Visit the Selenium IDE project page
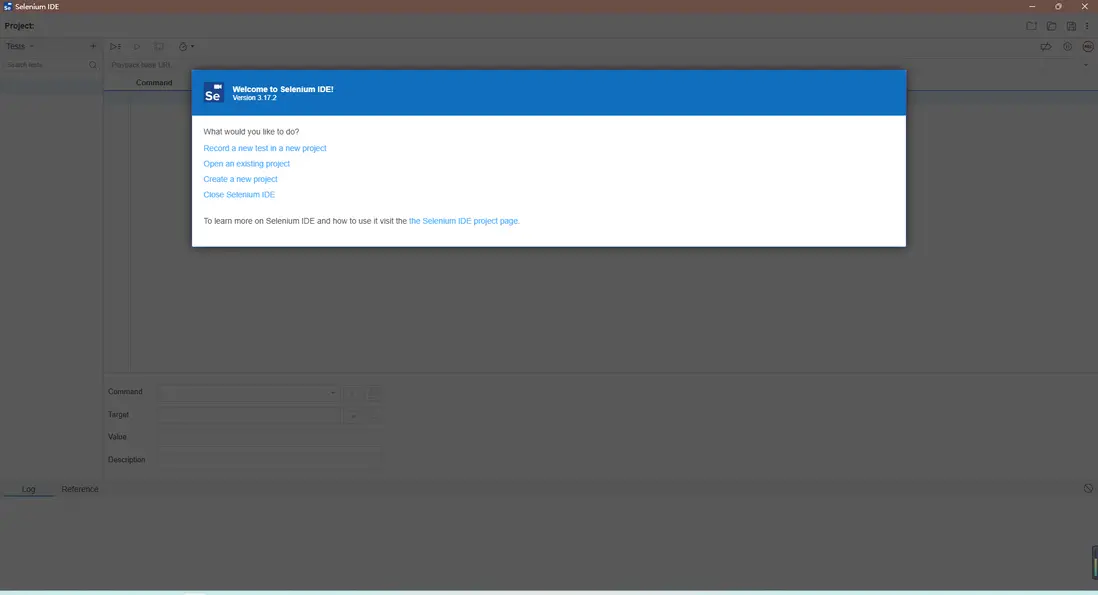 [464, 220]
